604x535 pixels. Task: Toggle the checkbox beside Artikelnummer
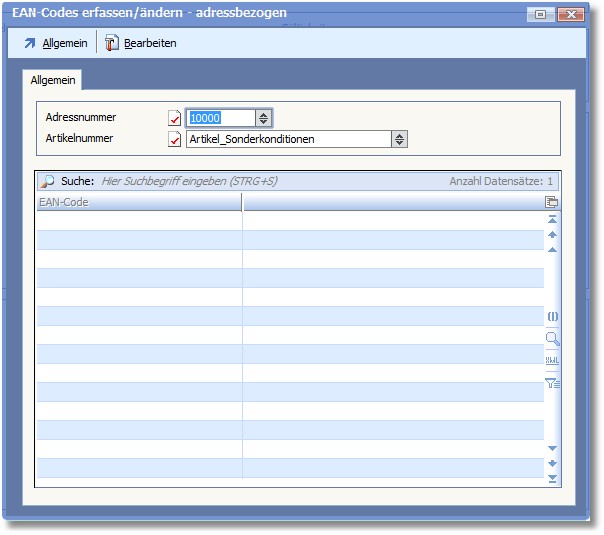[175, 140]
